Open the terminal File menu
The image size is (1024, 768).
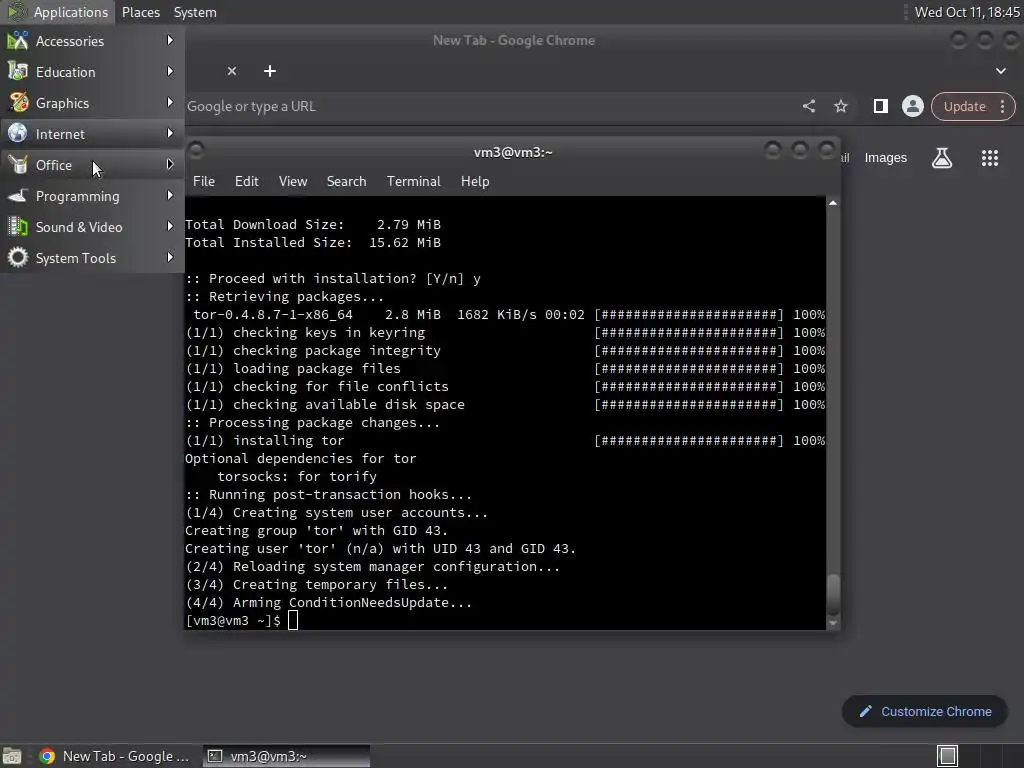[x=204, y=182]
